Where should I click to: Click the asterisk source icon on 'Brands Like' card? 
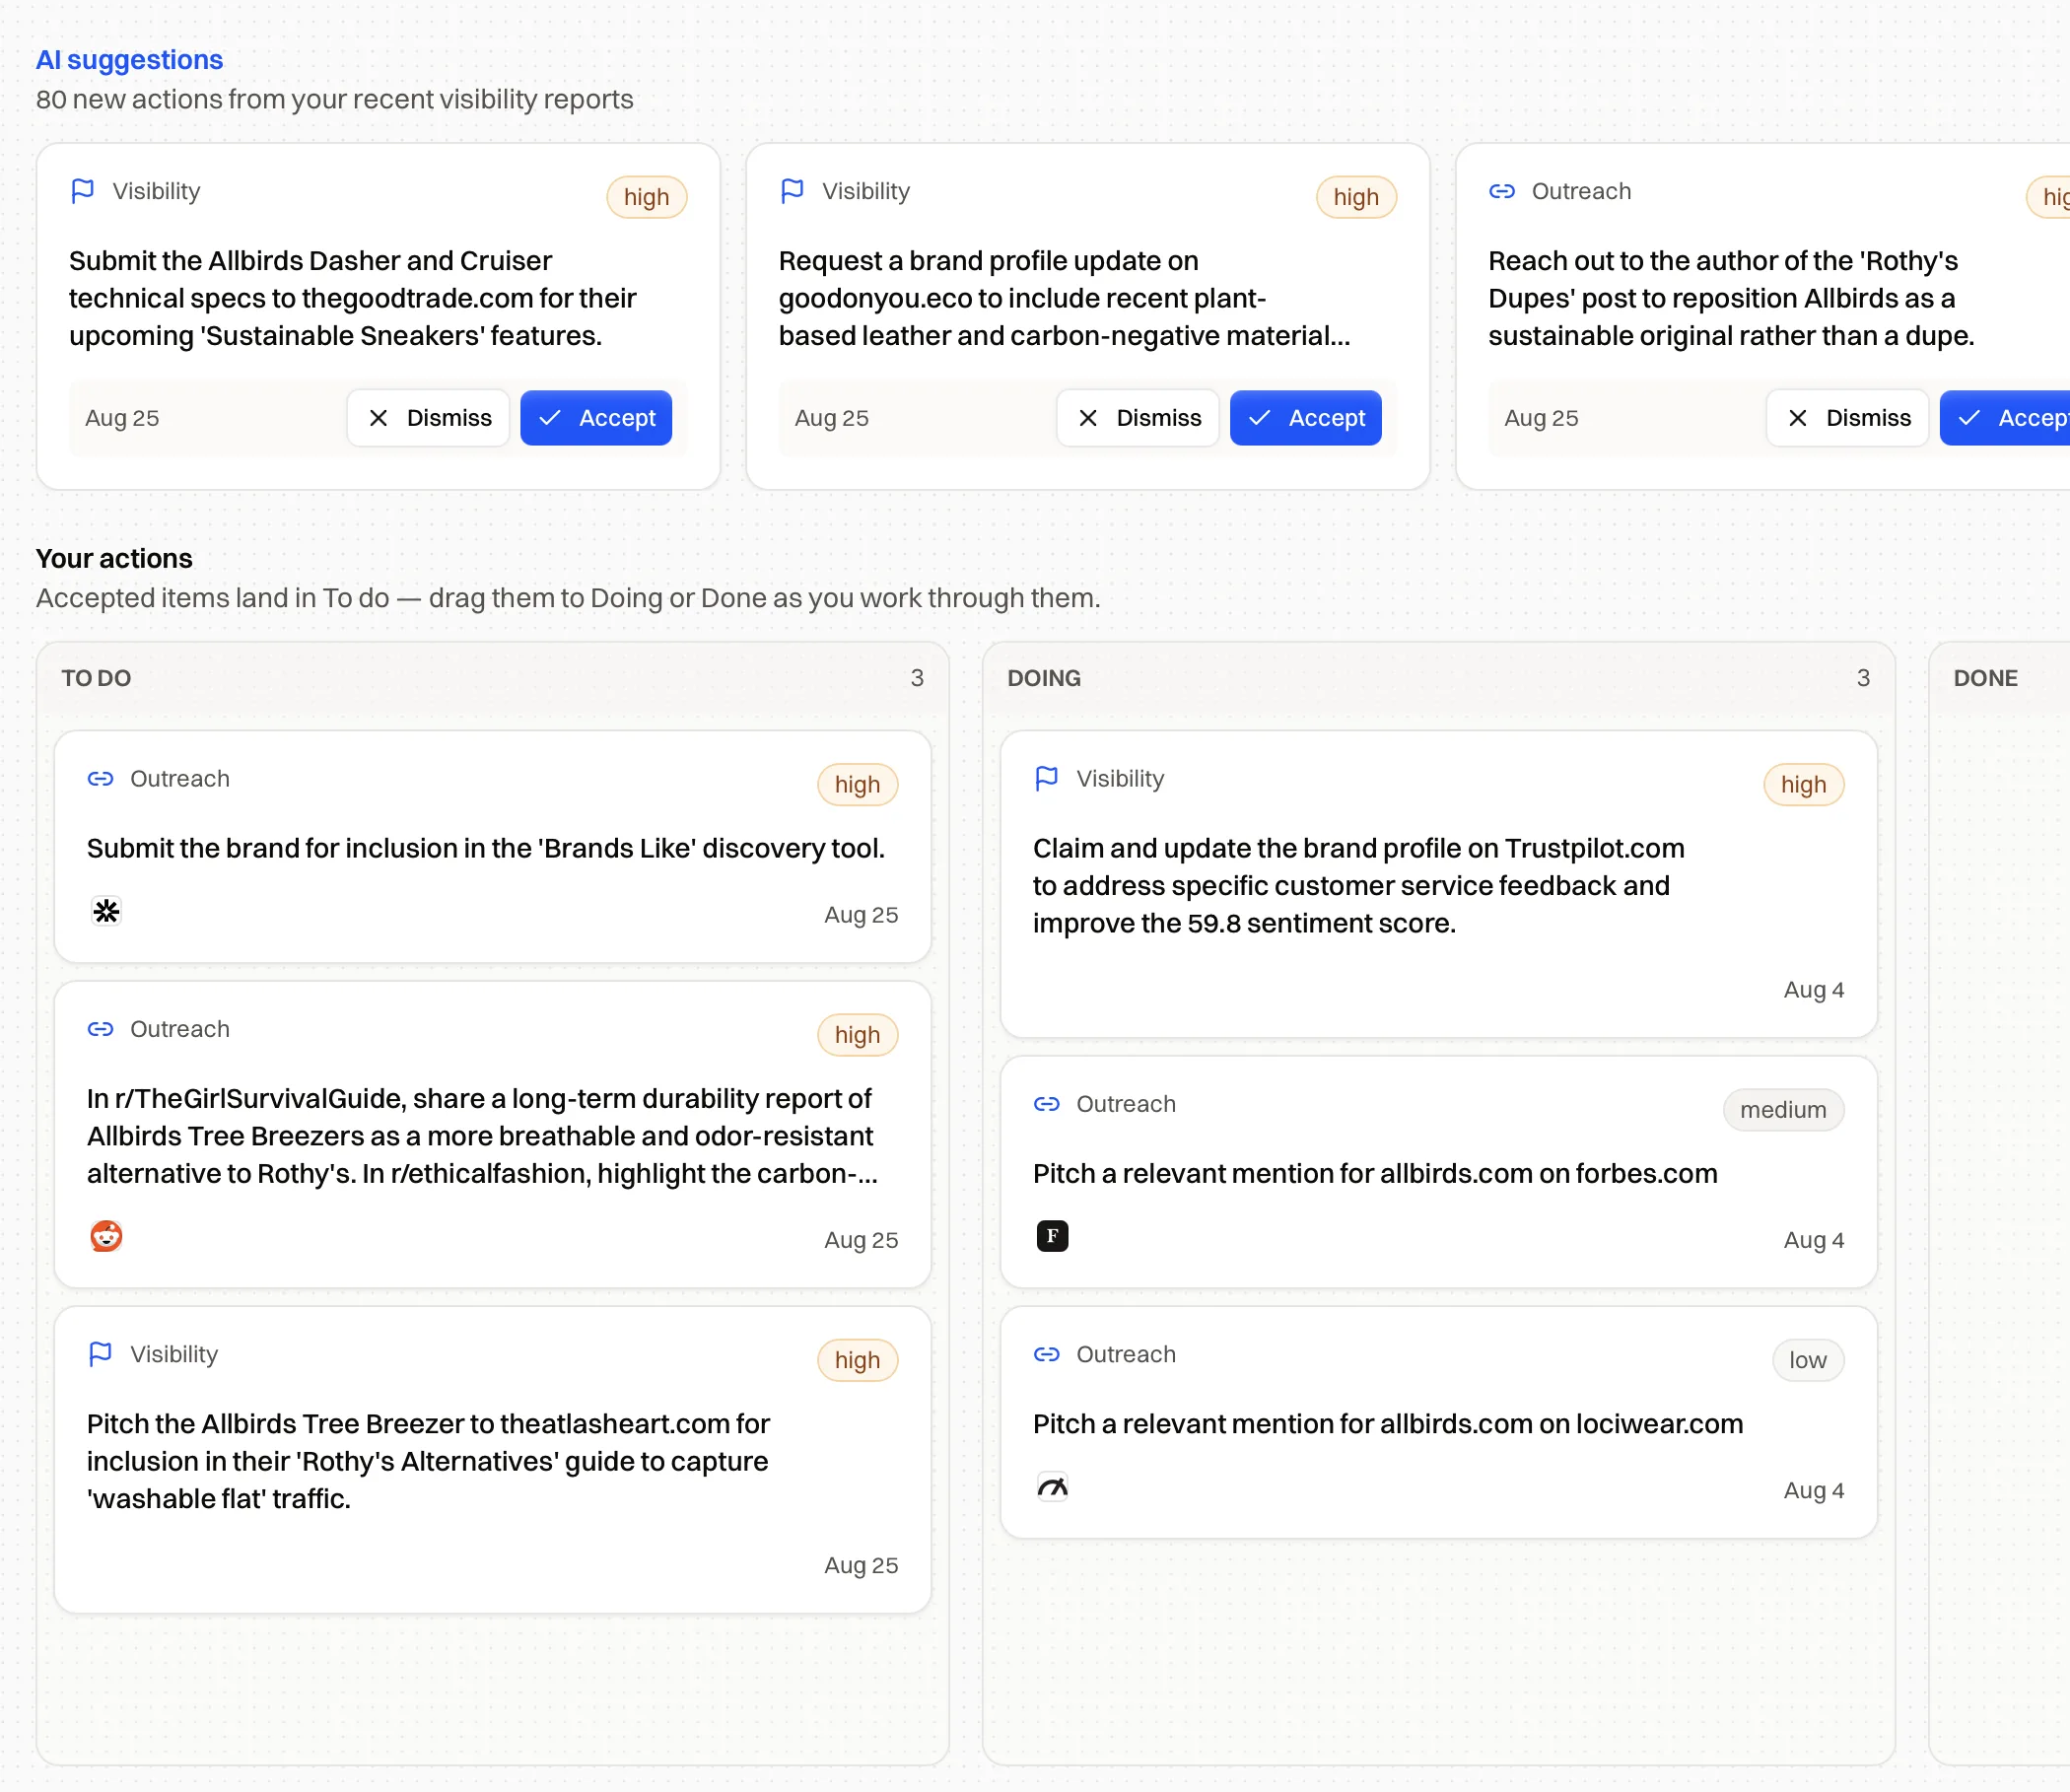point(106,911)
